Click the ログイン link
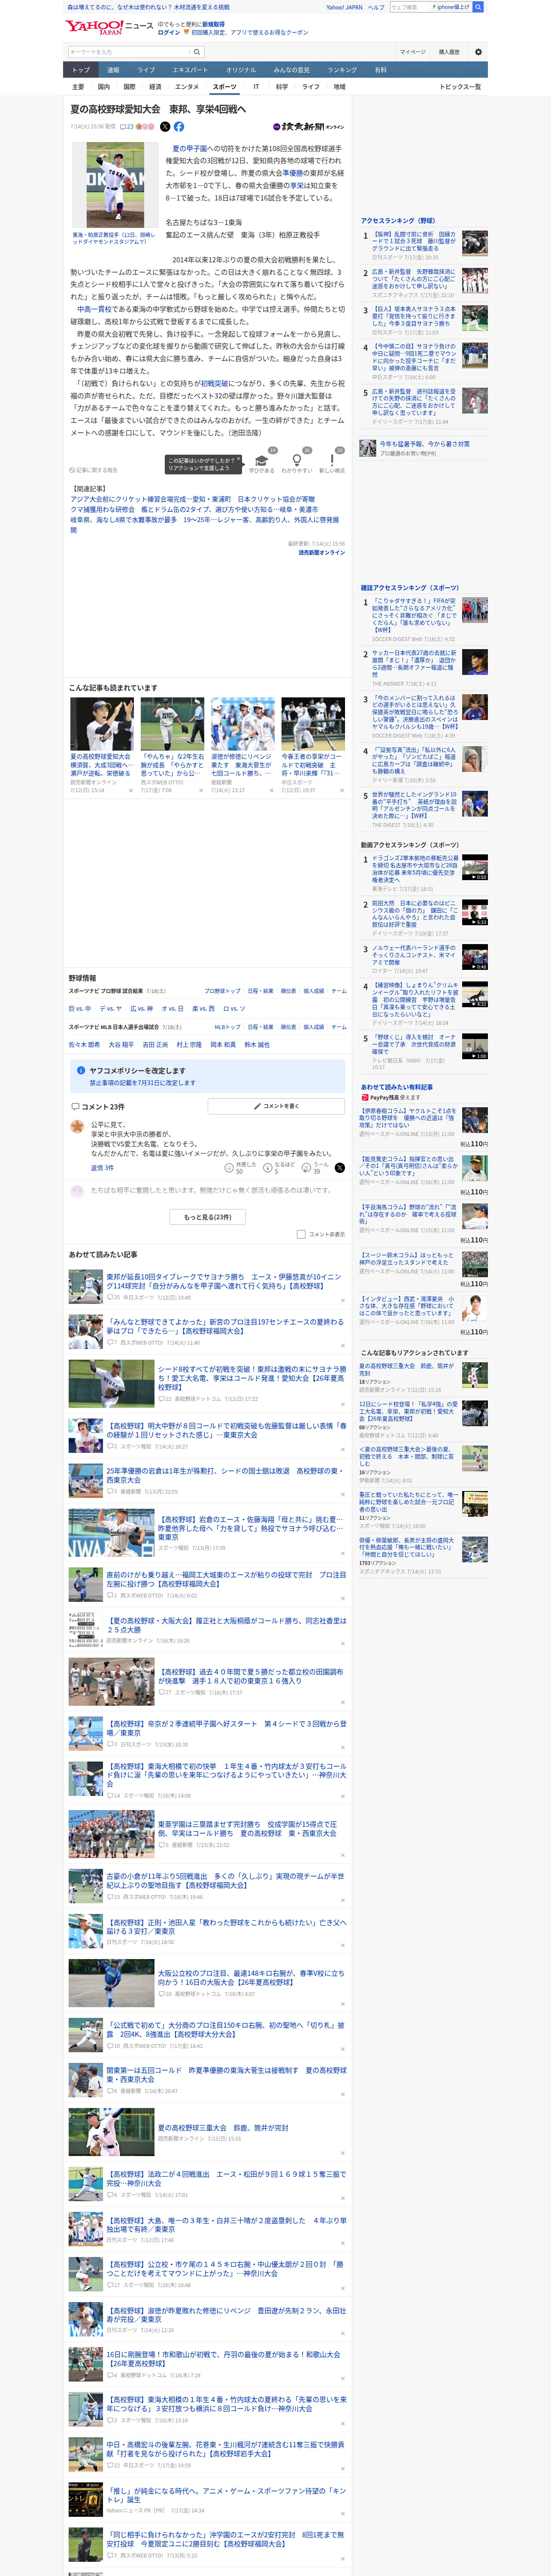 point(169,32)
